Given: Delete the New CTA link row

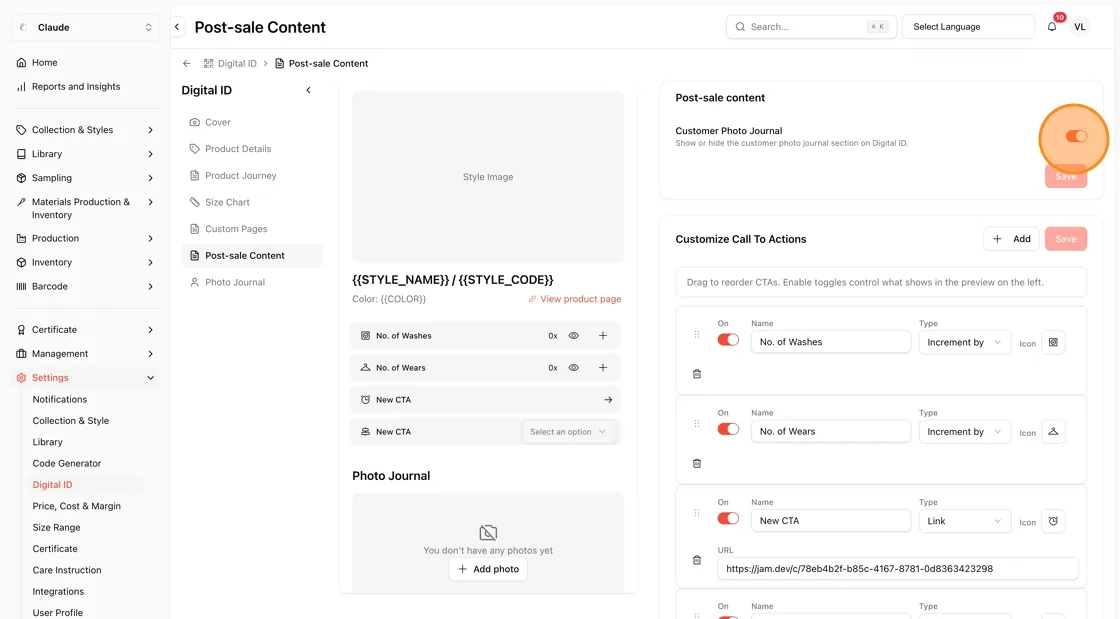Looking at the screenshot, I should [697, 560].
